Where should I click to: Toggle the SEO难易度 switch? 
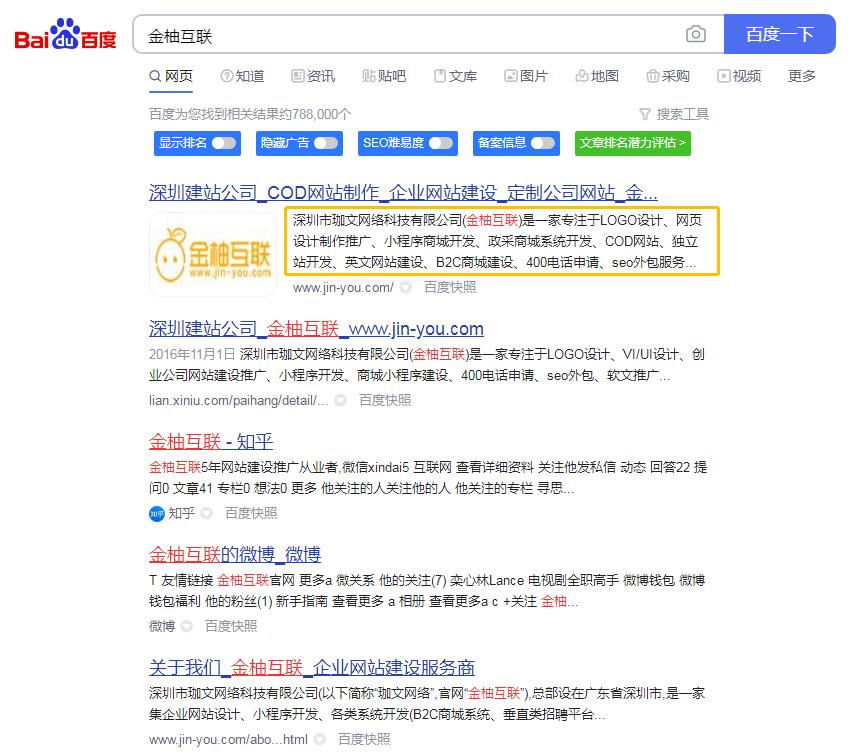click(441, 143)
